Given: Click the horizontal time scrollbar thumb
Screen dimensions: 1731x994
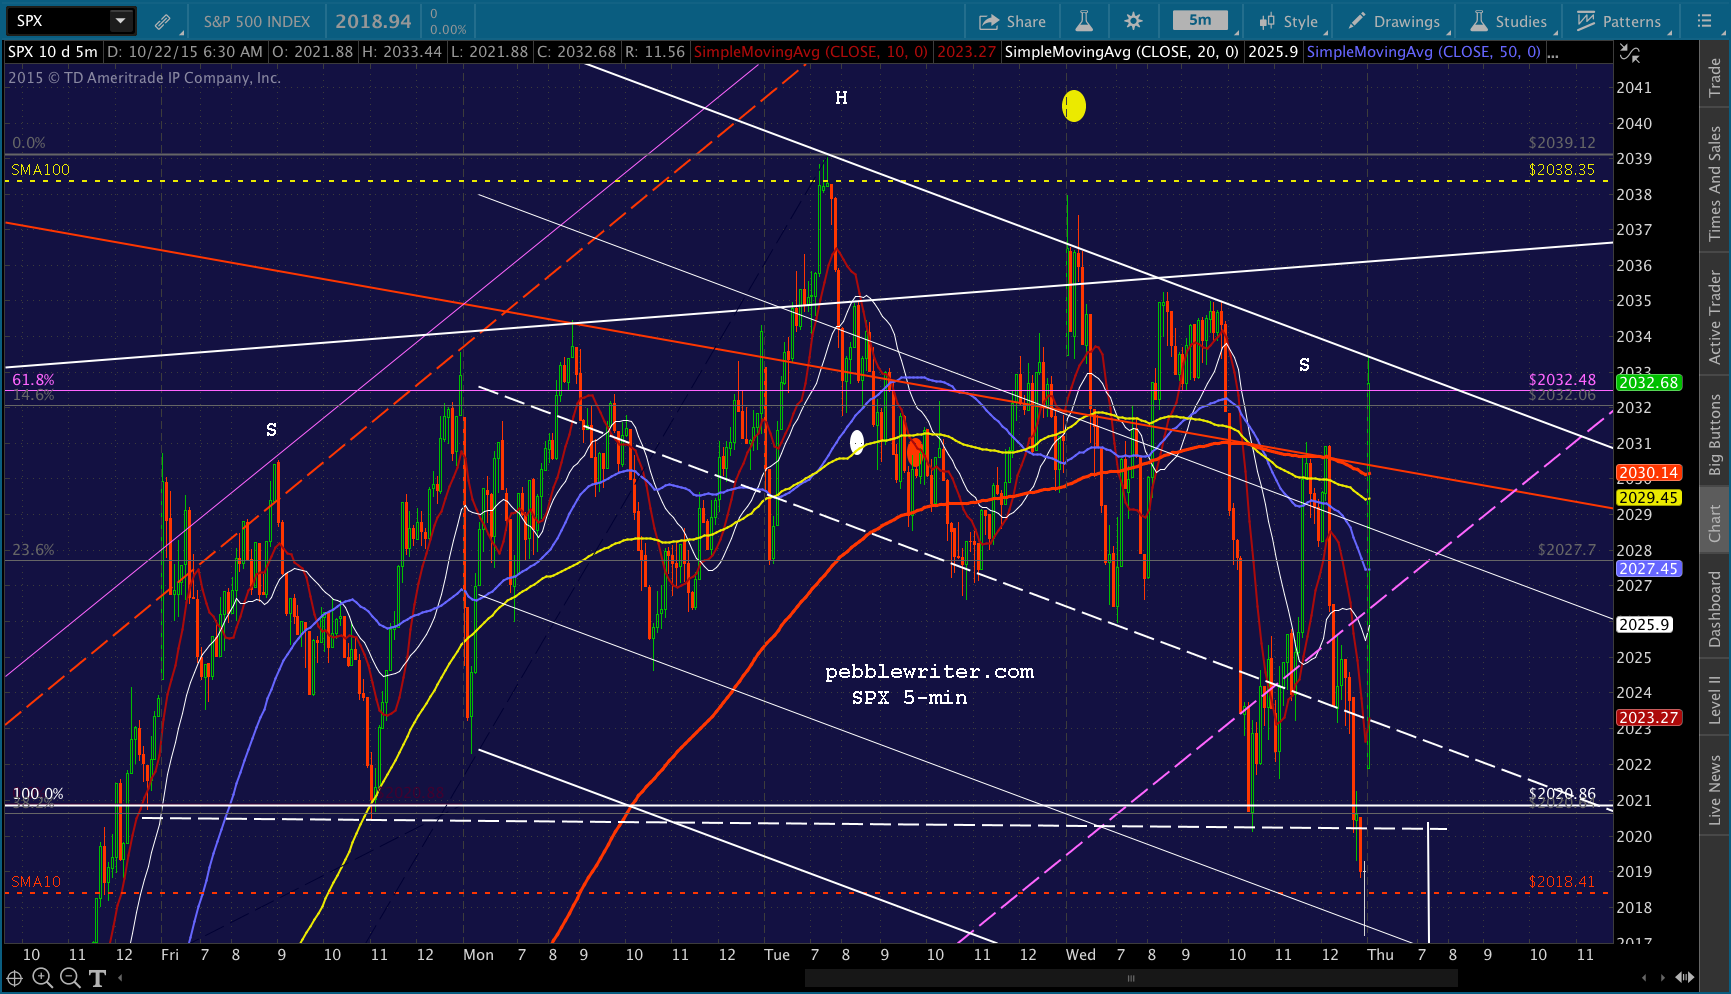Looking at the screenshot, I should click(1131, 978).
